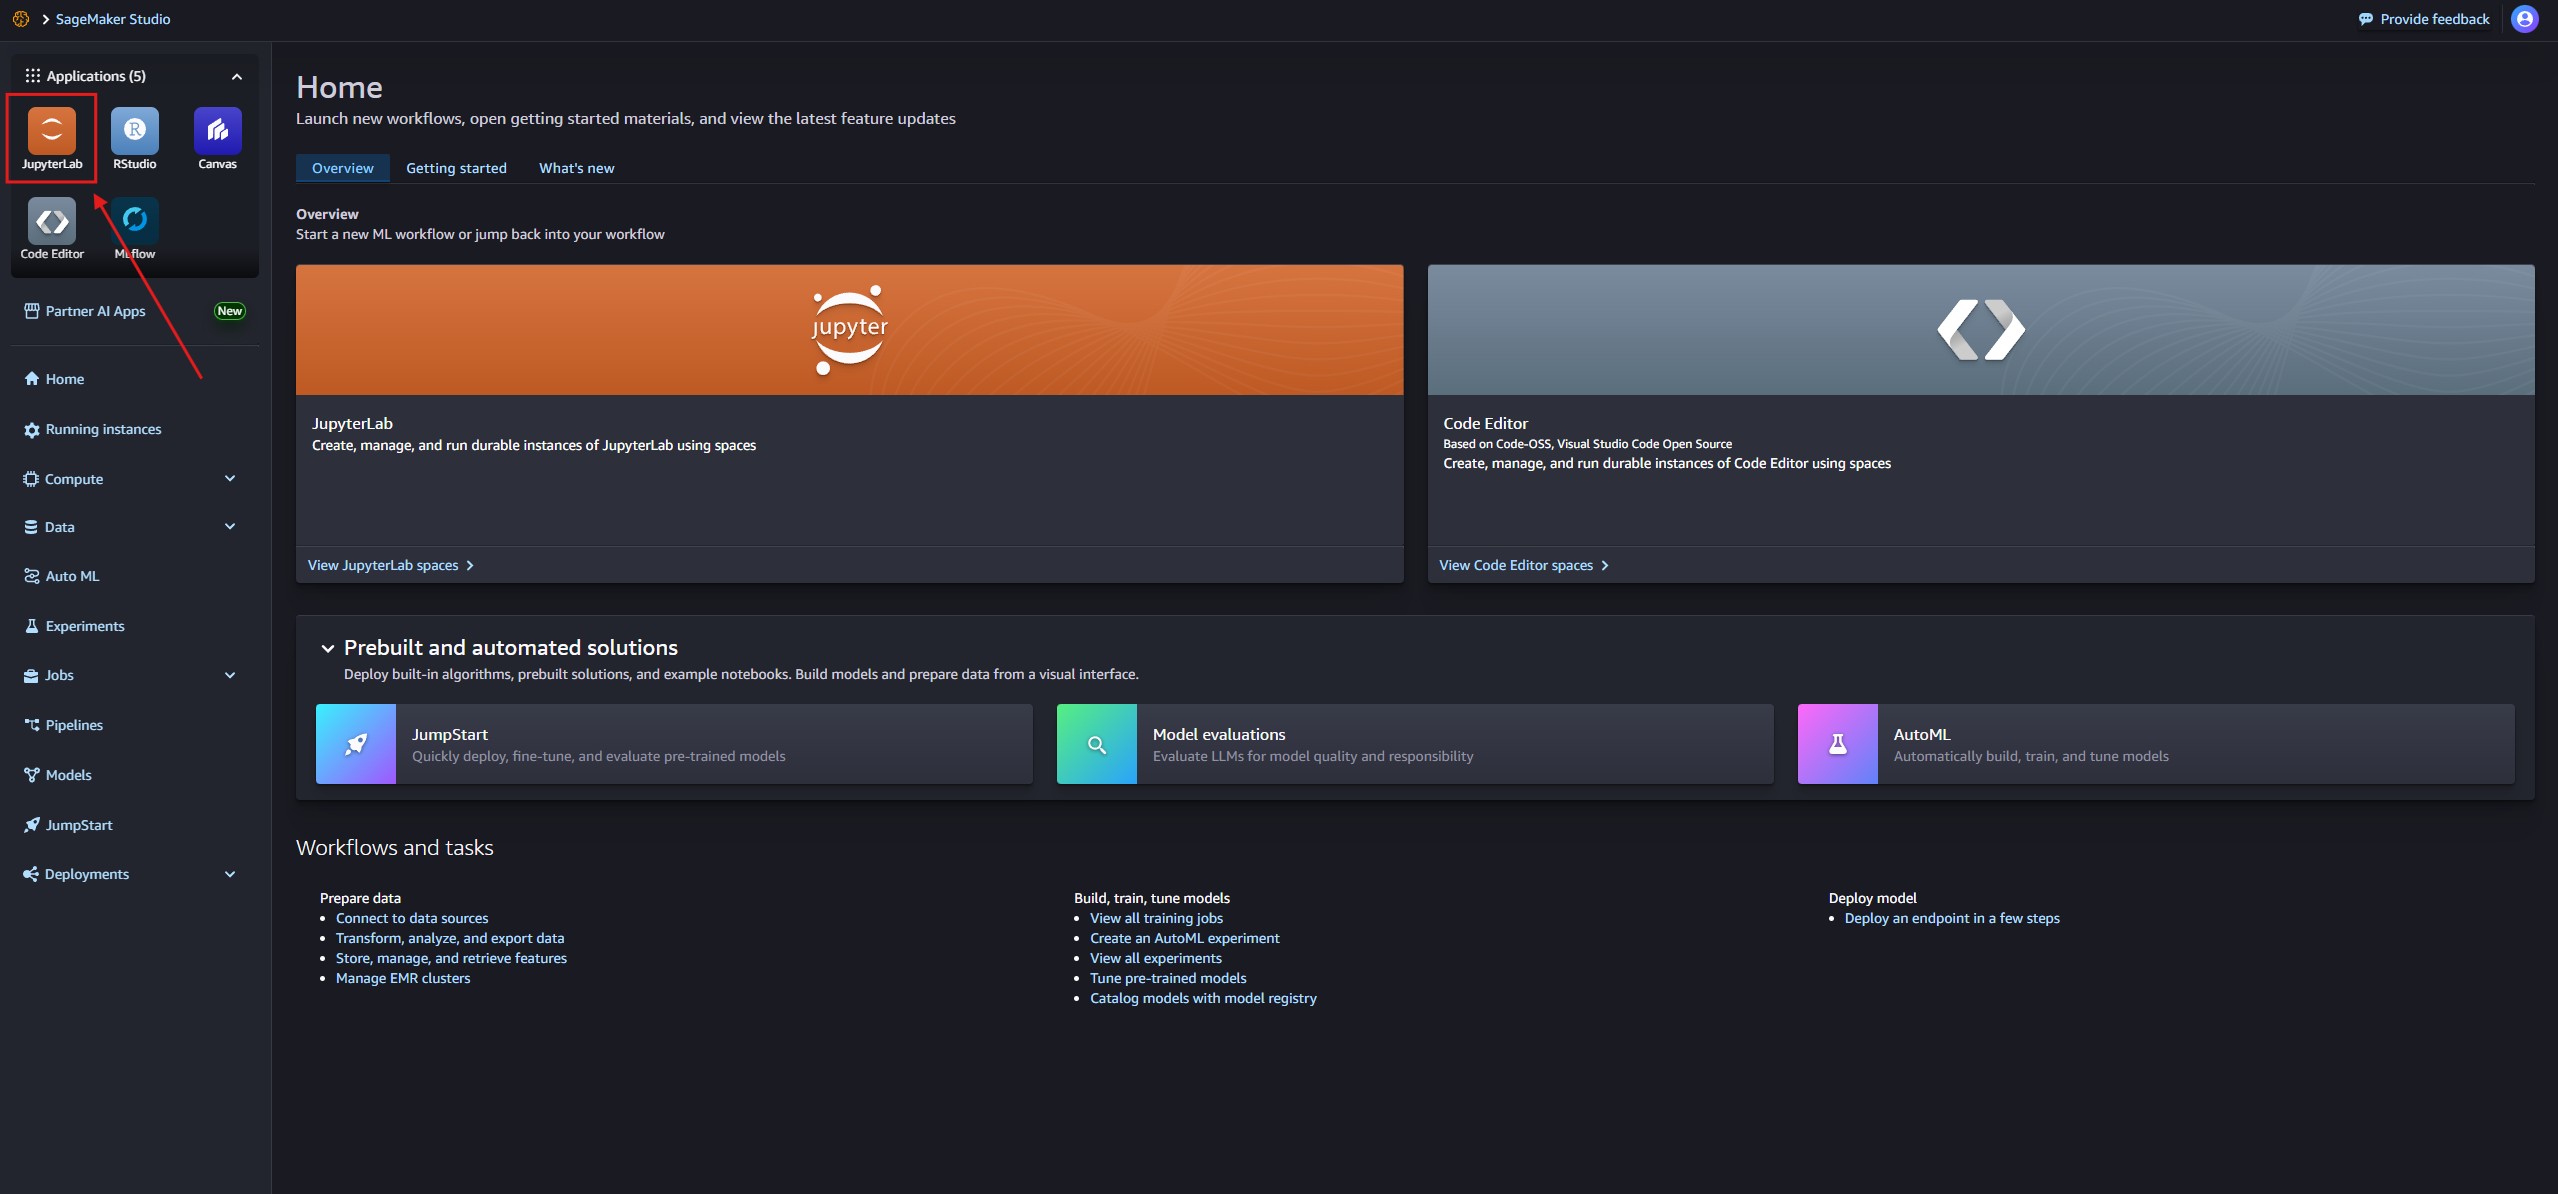Click the JumpStart rocket tile icon
This screenshot has height=1194, width=2558.
click(x=356, y=744)
